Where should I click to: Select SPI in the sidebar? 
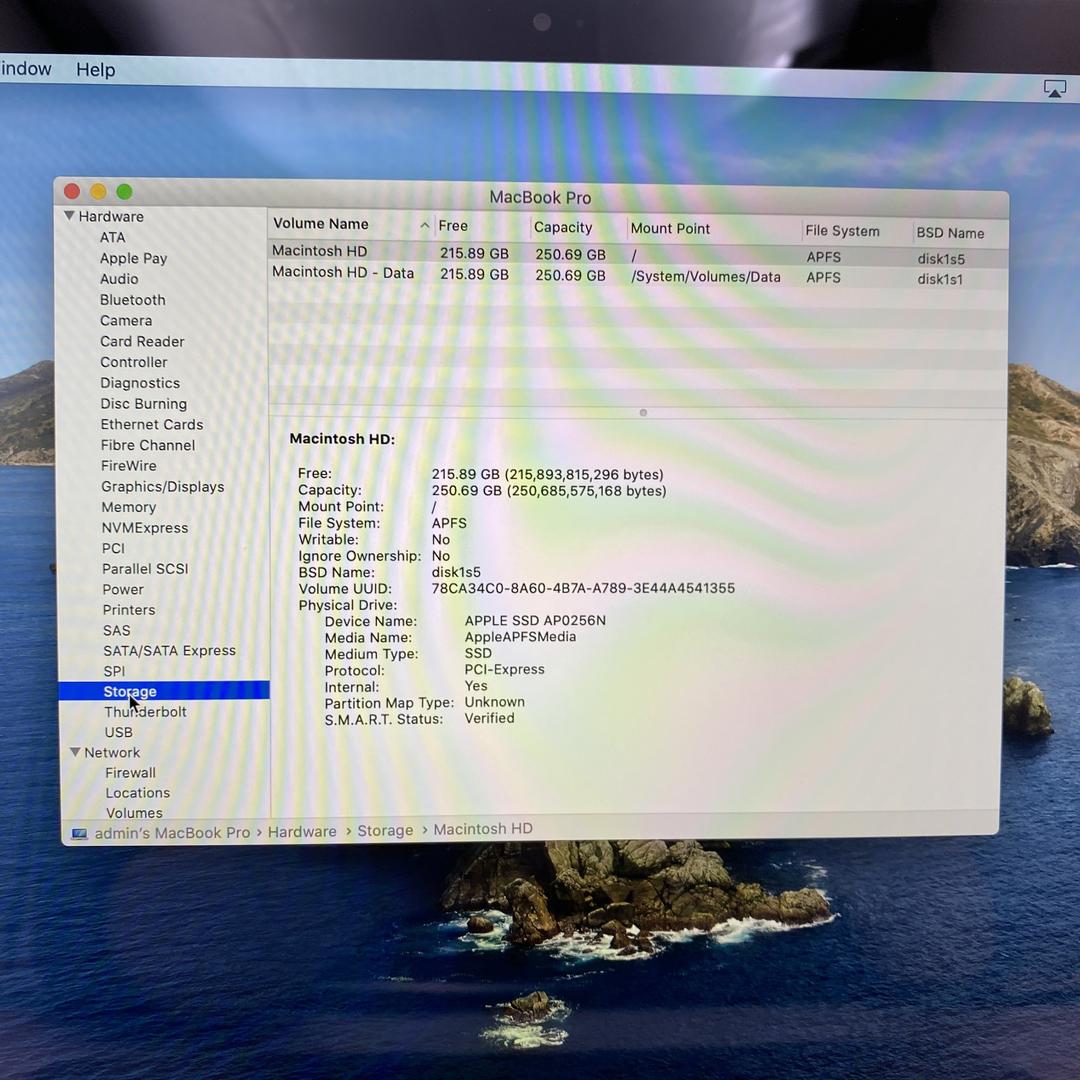click(x=114, y=671)
